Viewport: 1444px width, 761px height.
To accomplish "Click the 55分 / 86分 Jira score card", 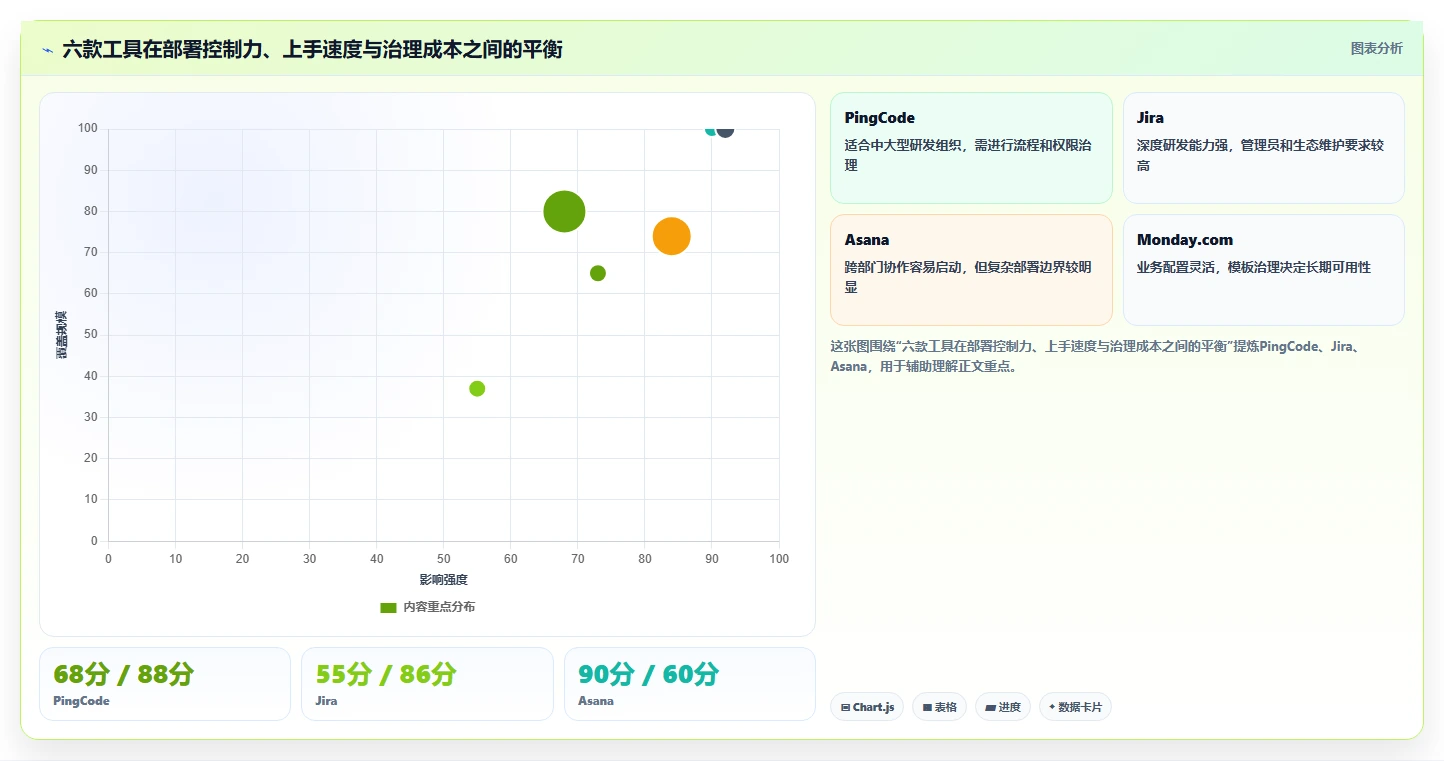I will click(427, 684).
